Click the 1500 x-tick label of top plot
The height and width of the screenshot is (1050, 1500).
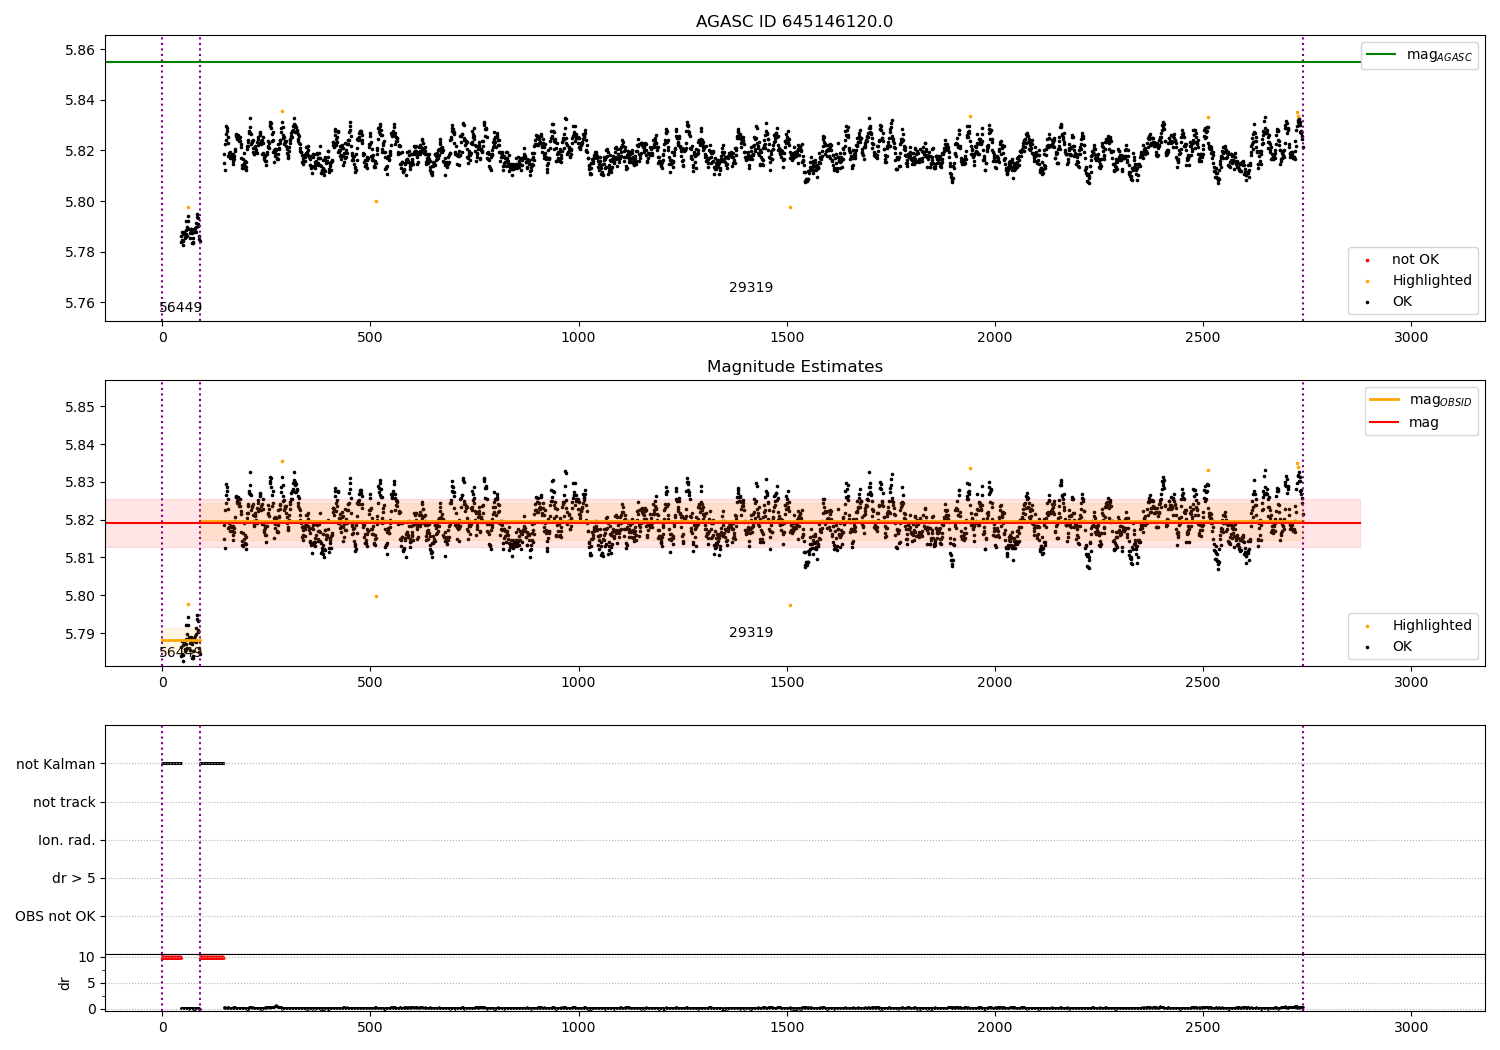[x=787, y=338]
